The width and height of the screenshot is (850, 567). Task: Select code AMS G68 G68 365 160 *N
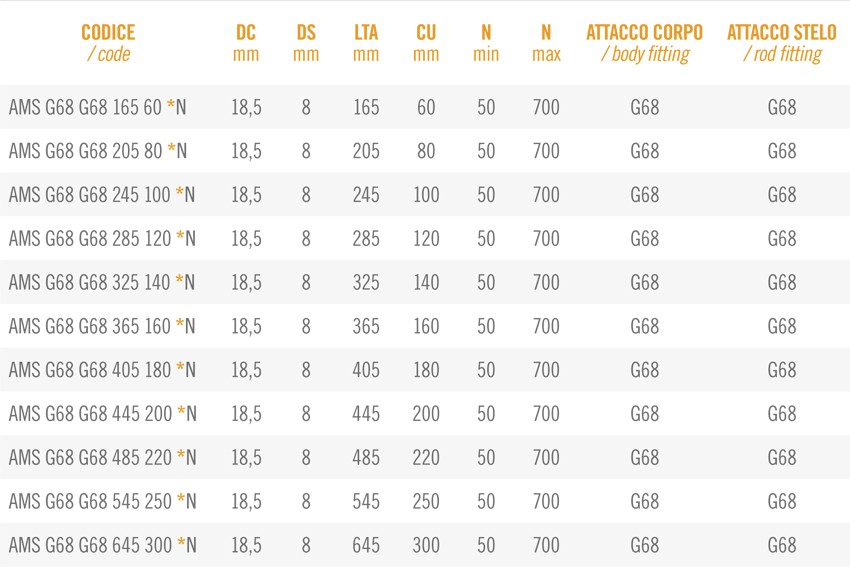(102, 326)
